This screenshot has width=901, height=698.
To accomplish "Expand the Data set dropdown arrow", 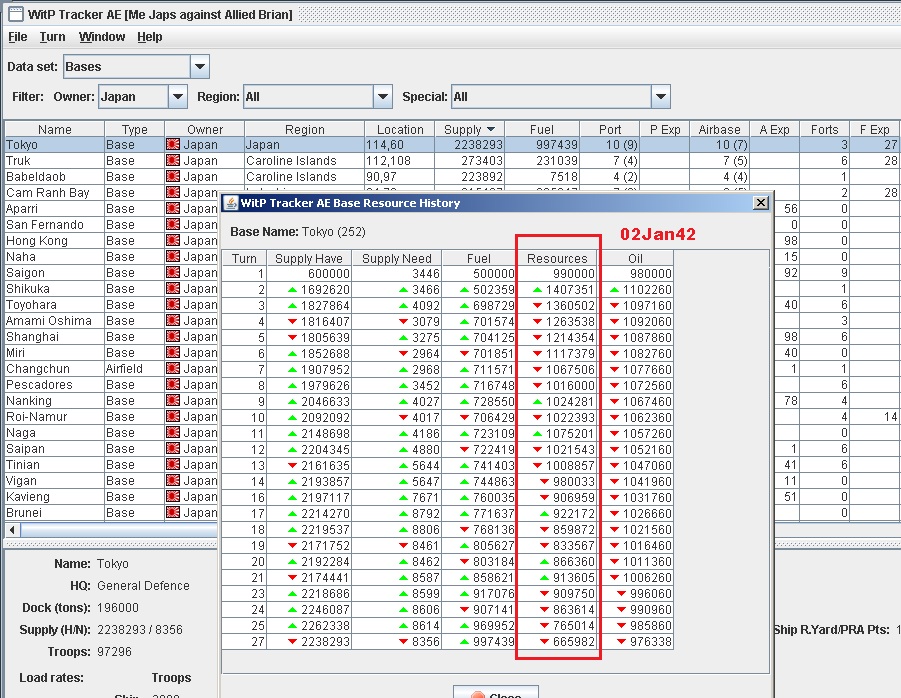I will point(199,67).
